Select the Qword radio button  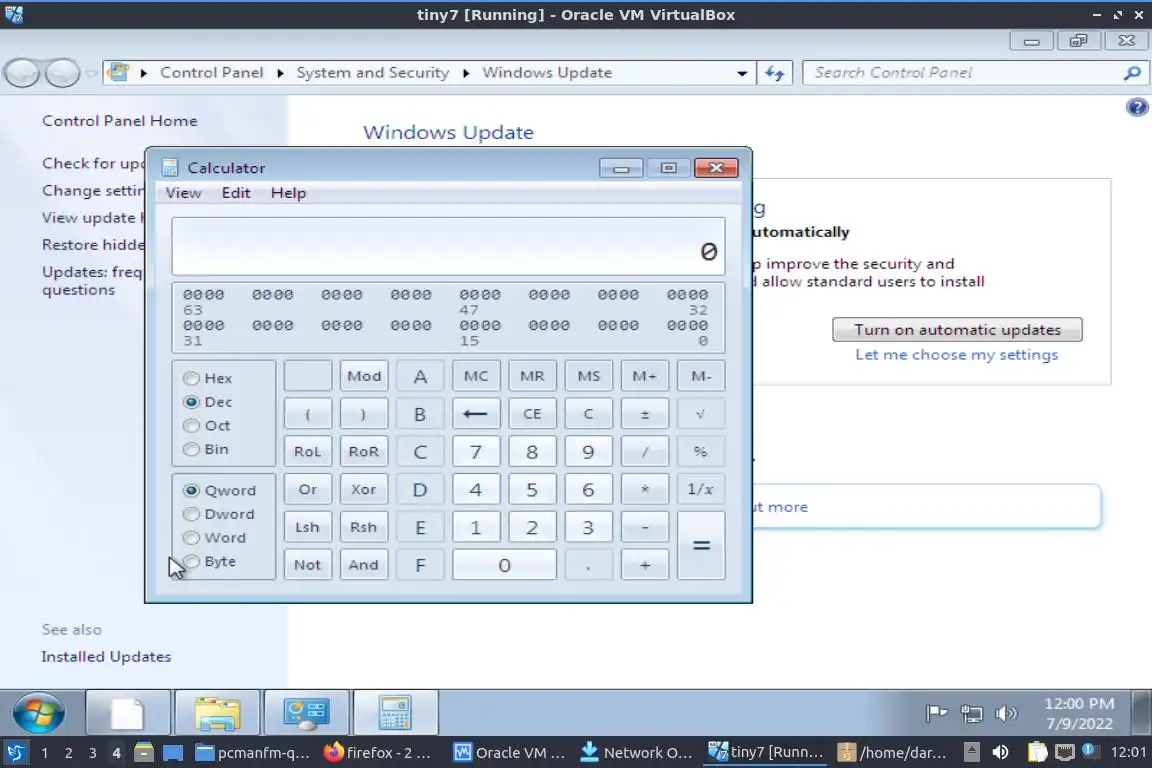point(192,490)
